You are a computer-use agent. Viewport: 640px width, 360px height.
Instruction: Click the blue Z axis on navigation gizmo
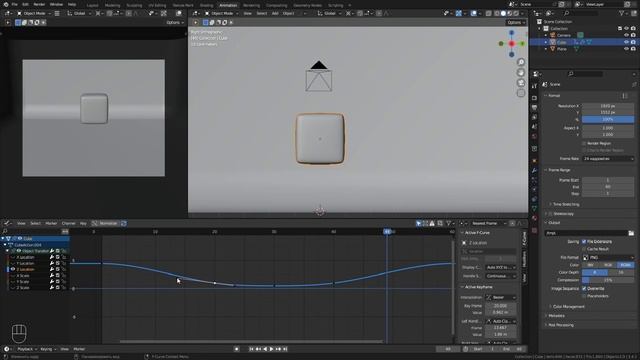point(511,33)
